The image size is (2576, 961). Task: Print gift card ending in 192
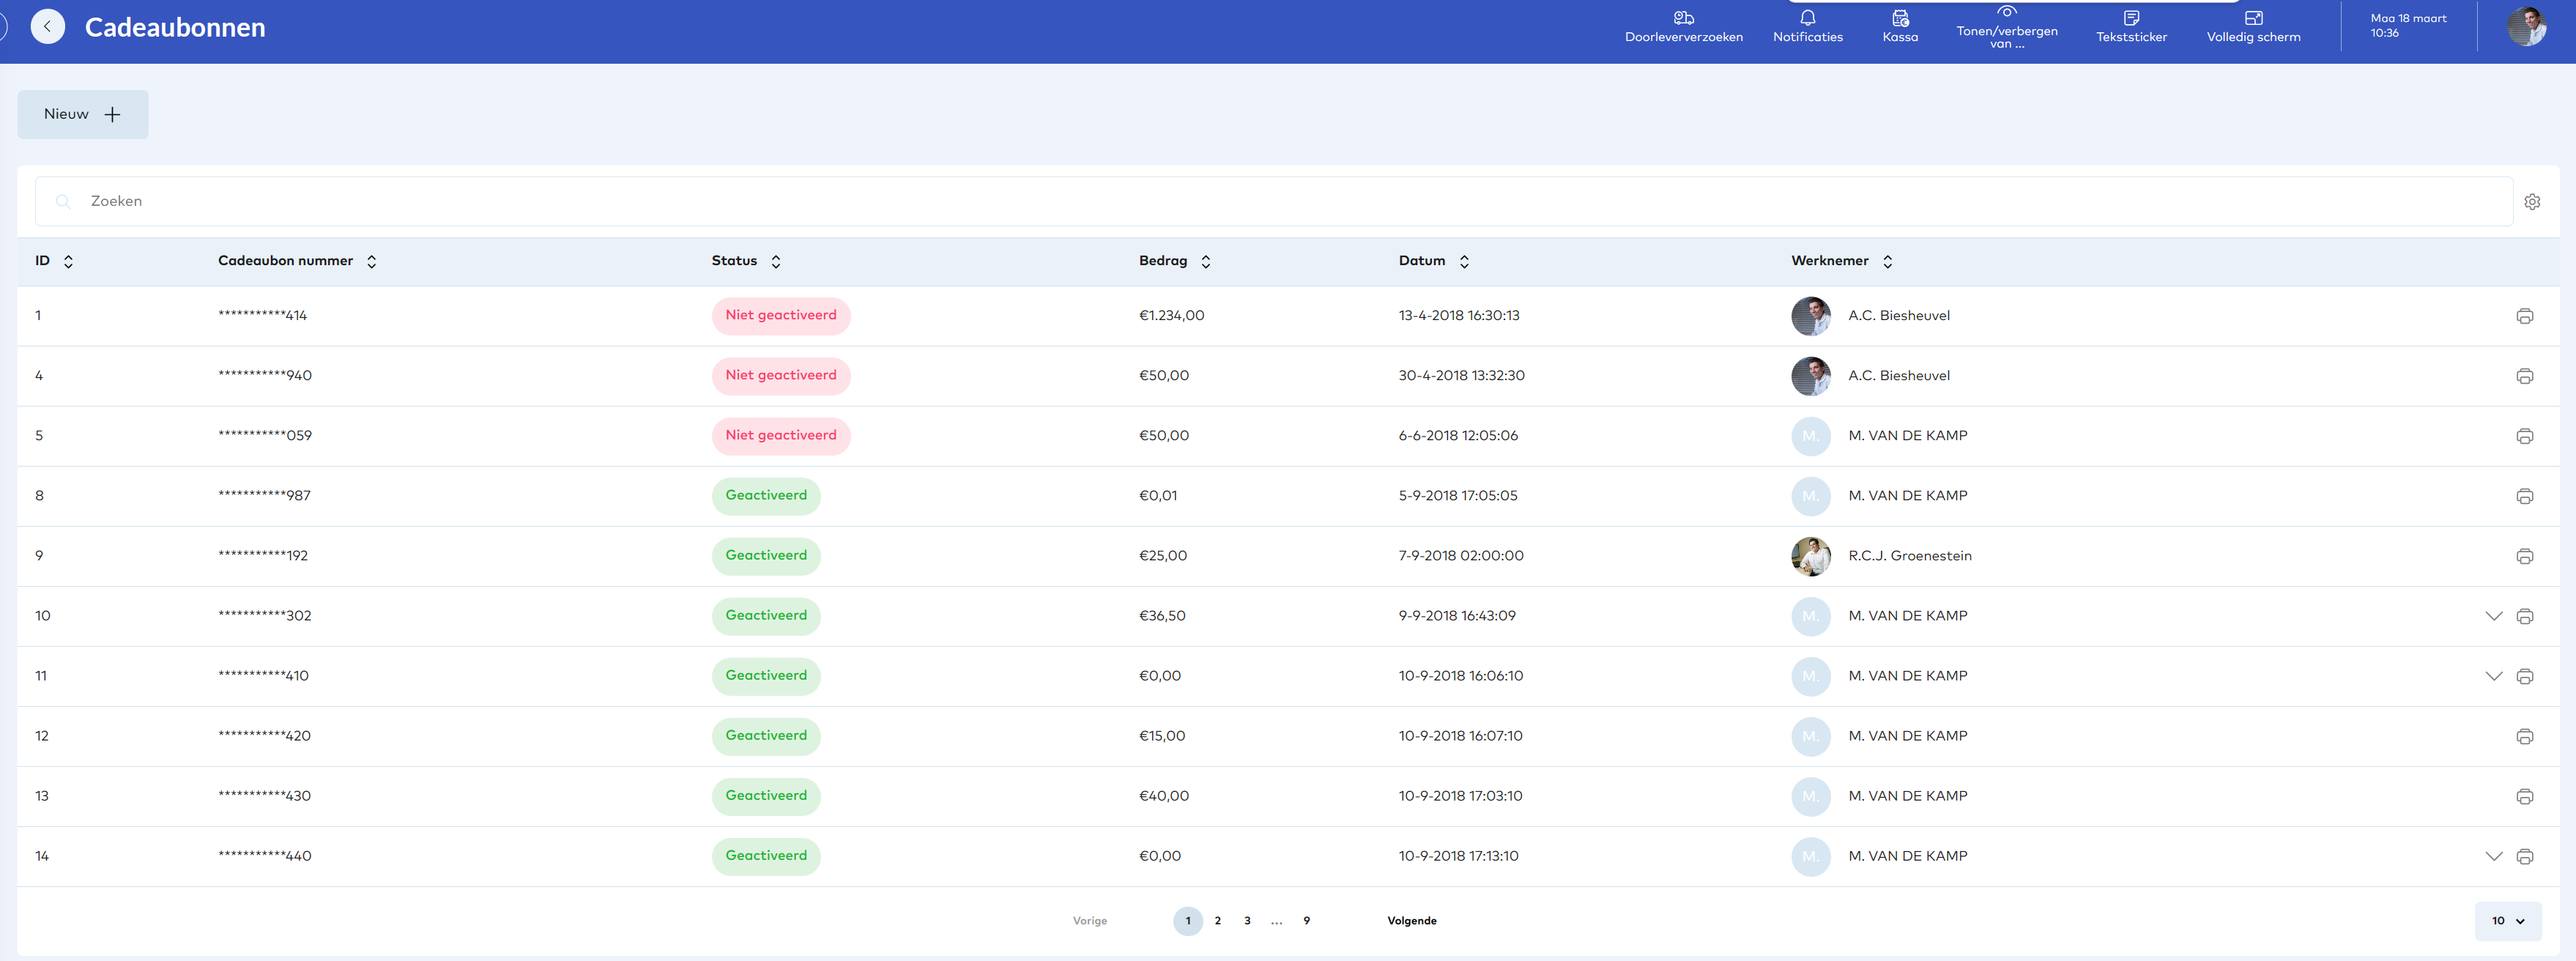pos(2524,556)
